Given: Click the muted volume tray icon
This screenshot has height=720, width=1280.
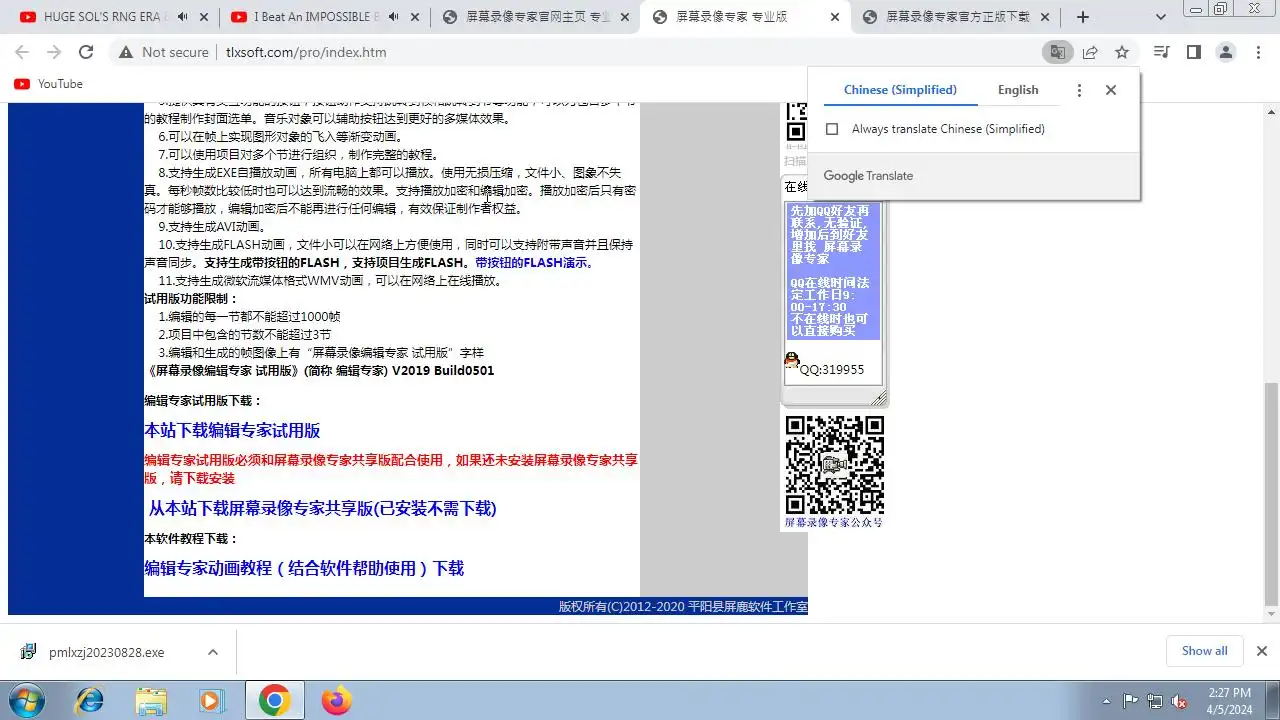Looking at the screenshot, I should (x=1179, y=701).
